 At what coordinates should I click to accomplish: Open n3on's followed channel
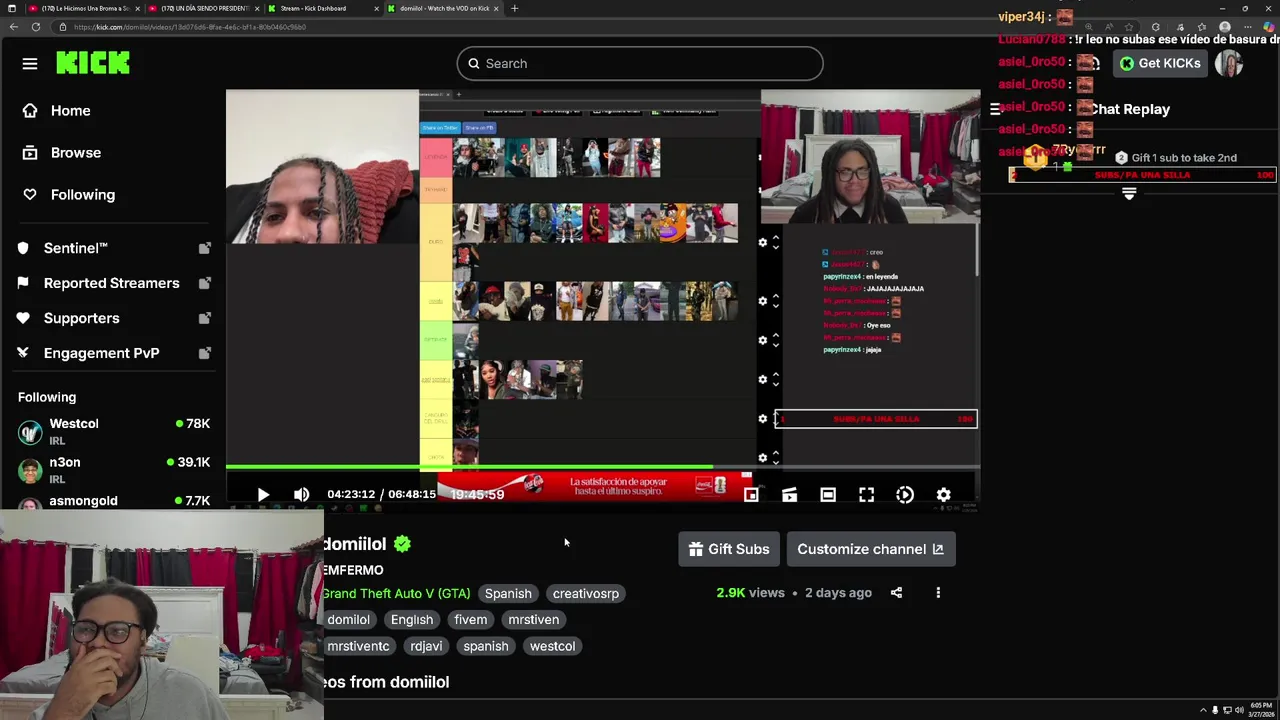tap(113, 470)
